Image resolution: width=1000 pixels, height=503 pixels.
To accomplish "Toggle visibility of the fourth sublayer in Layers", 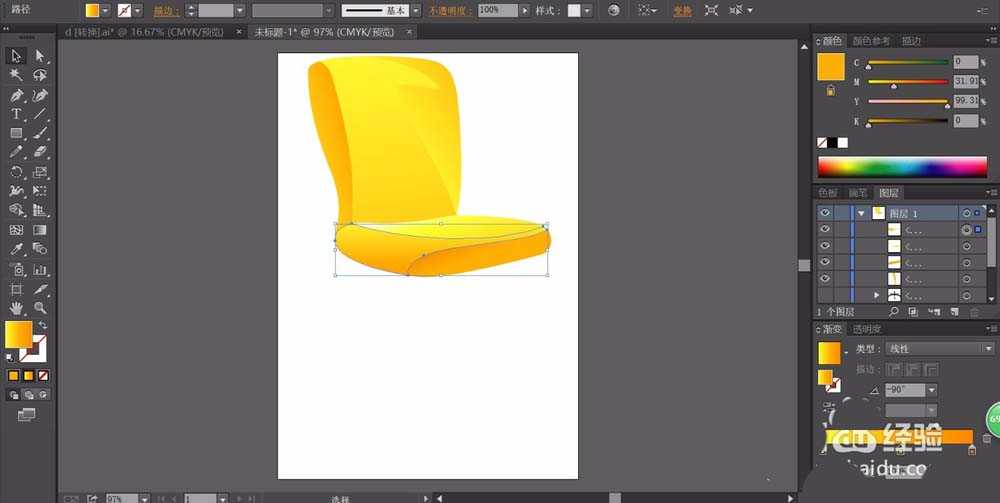I will pyautogui.click(x=825, y=278).
